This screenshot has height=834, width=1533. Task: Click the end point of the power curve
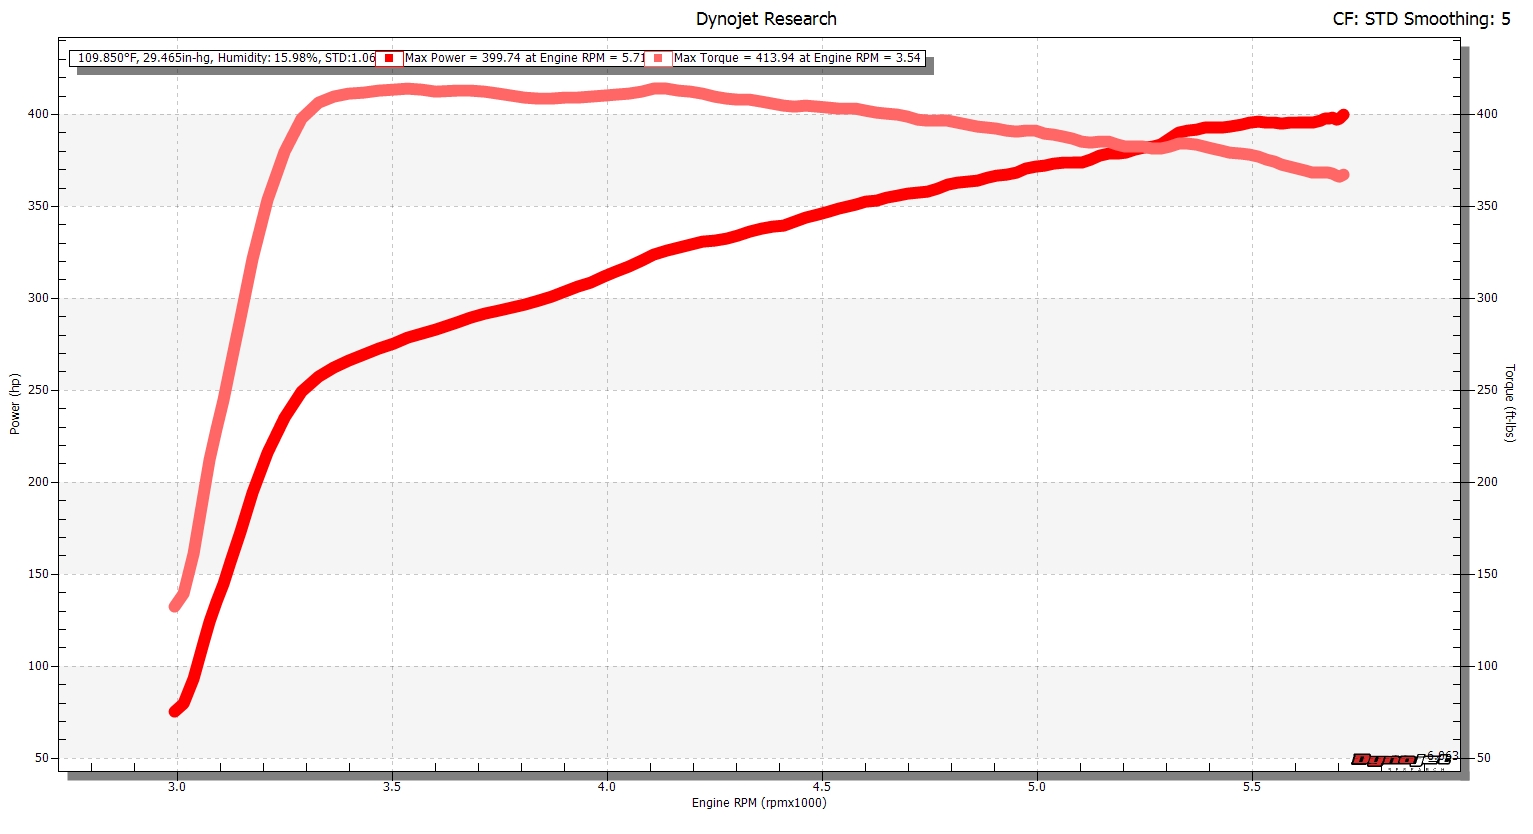[x=1343, y=115]
